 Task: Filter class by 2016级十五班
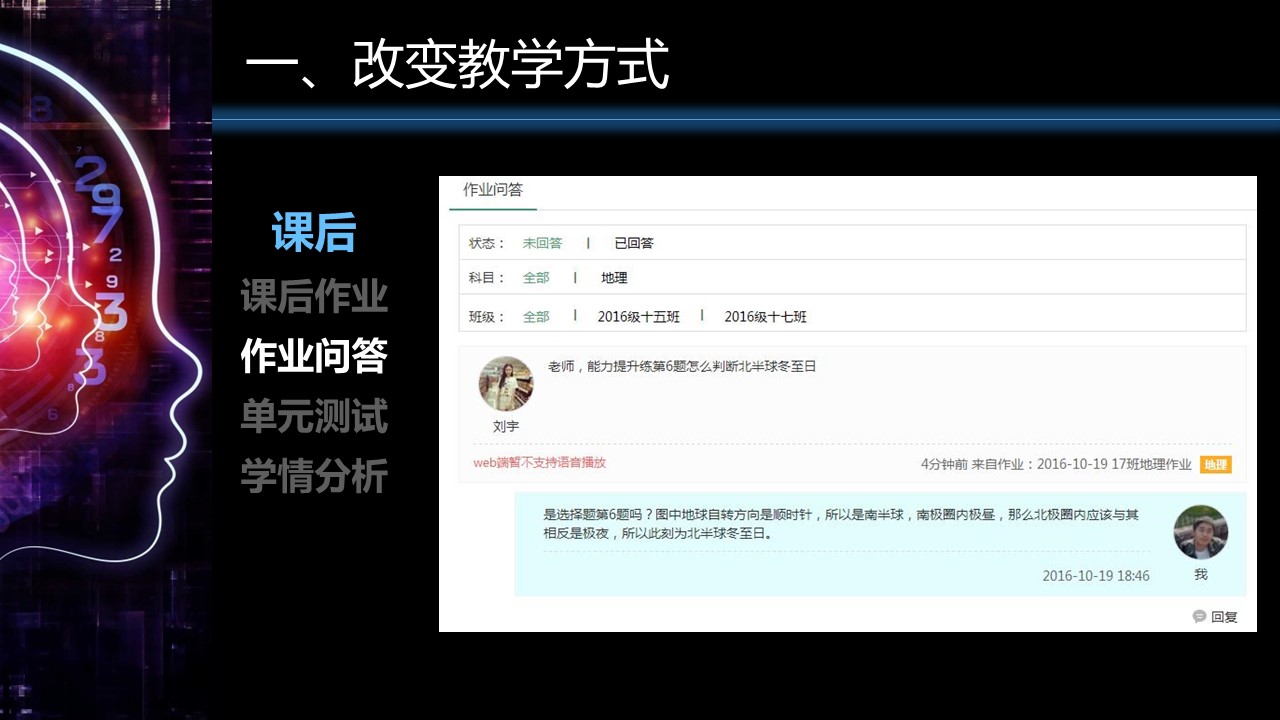pyautogui.click(x=639, y=317)
